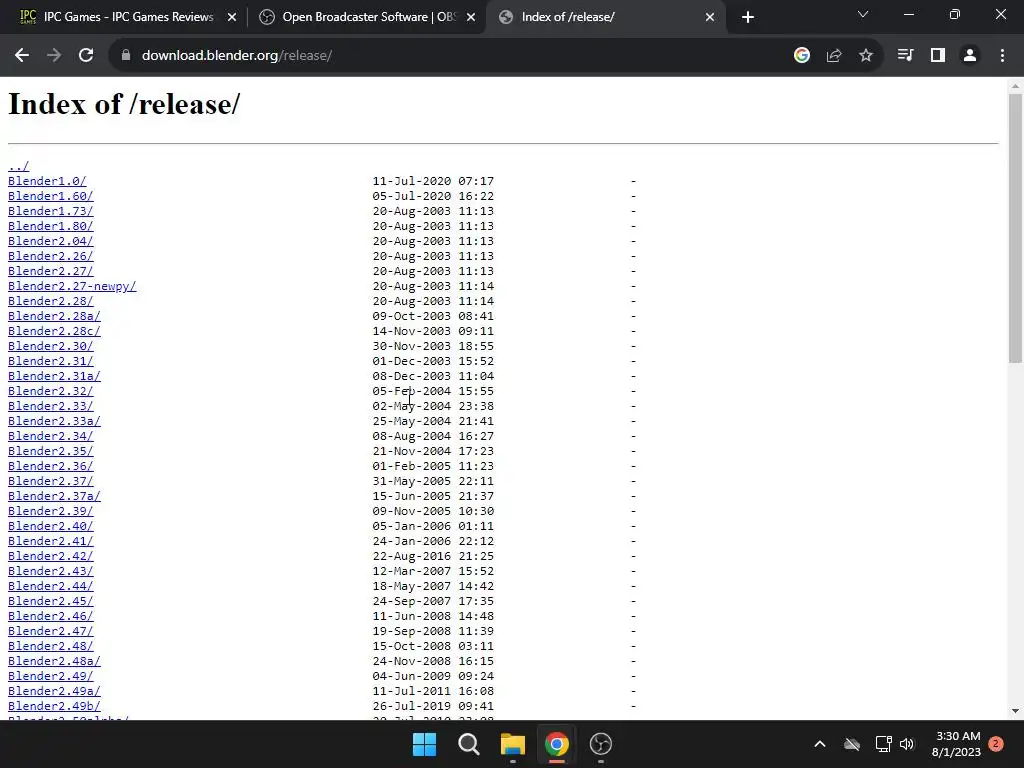
Task: Open the Google icon in address bar
Action: tap(802, 56)
